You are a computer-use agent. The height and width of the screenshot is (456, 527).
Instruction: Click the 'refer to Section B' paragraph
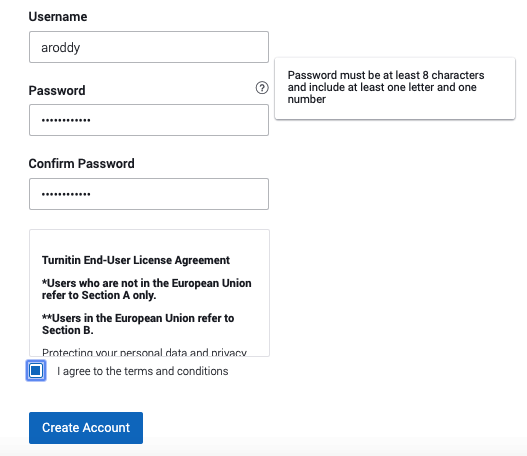[138, 324]
